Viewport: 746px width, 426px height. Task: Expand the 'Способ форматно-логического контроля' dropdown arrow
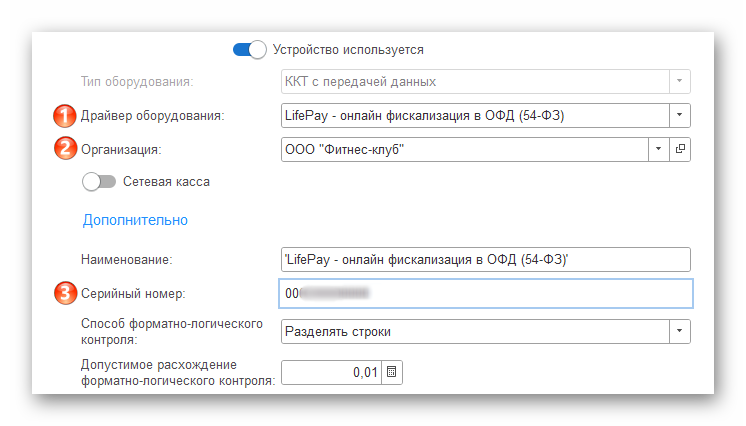coord(680,331)
